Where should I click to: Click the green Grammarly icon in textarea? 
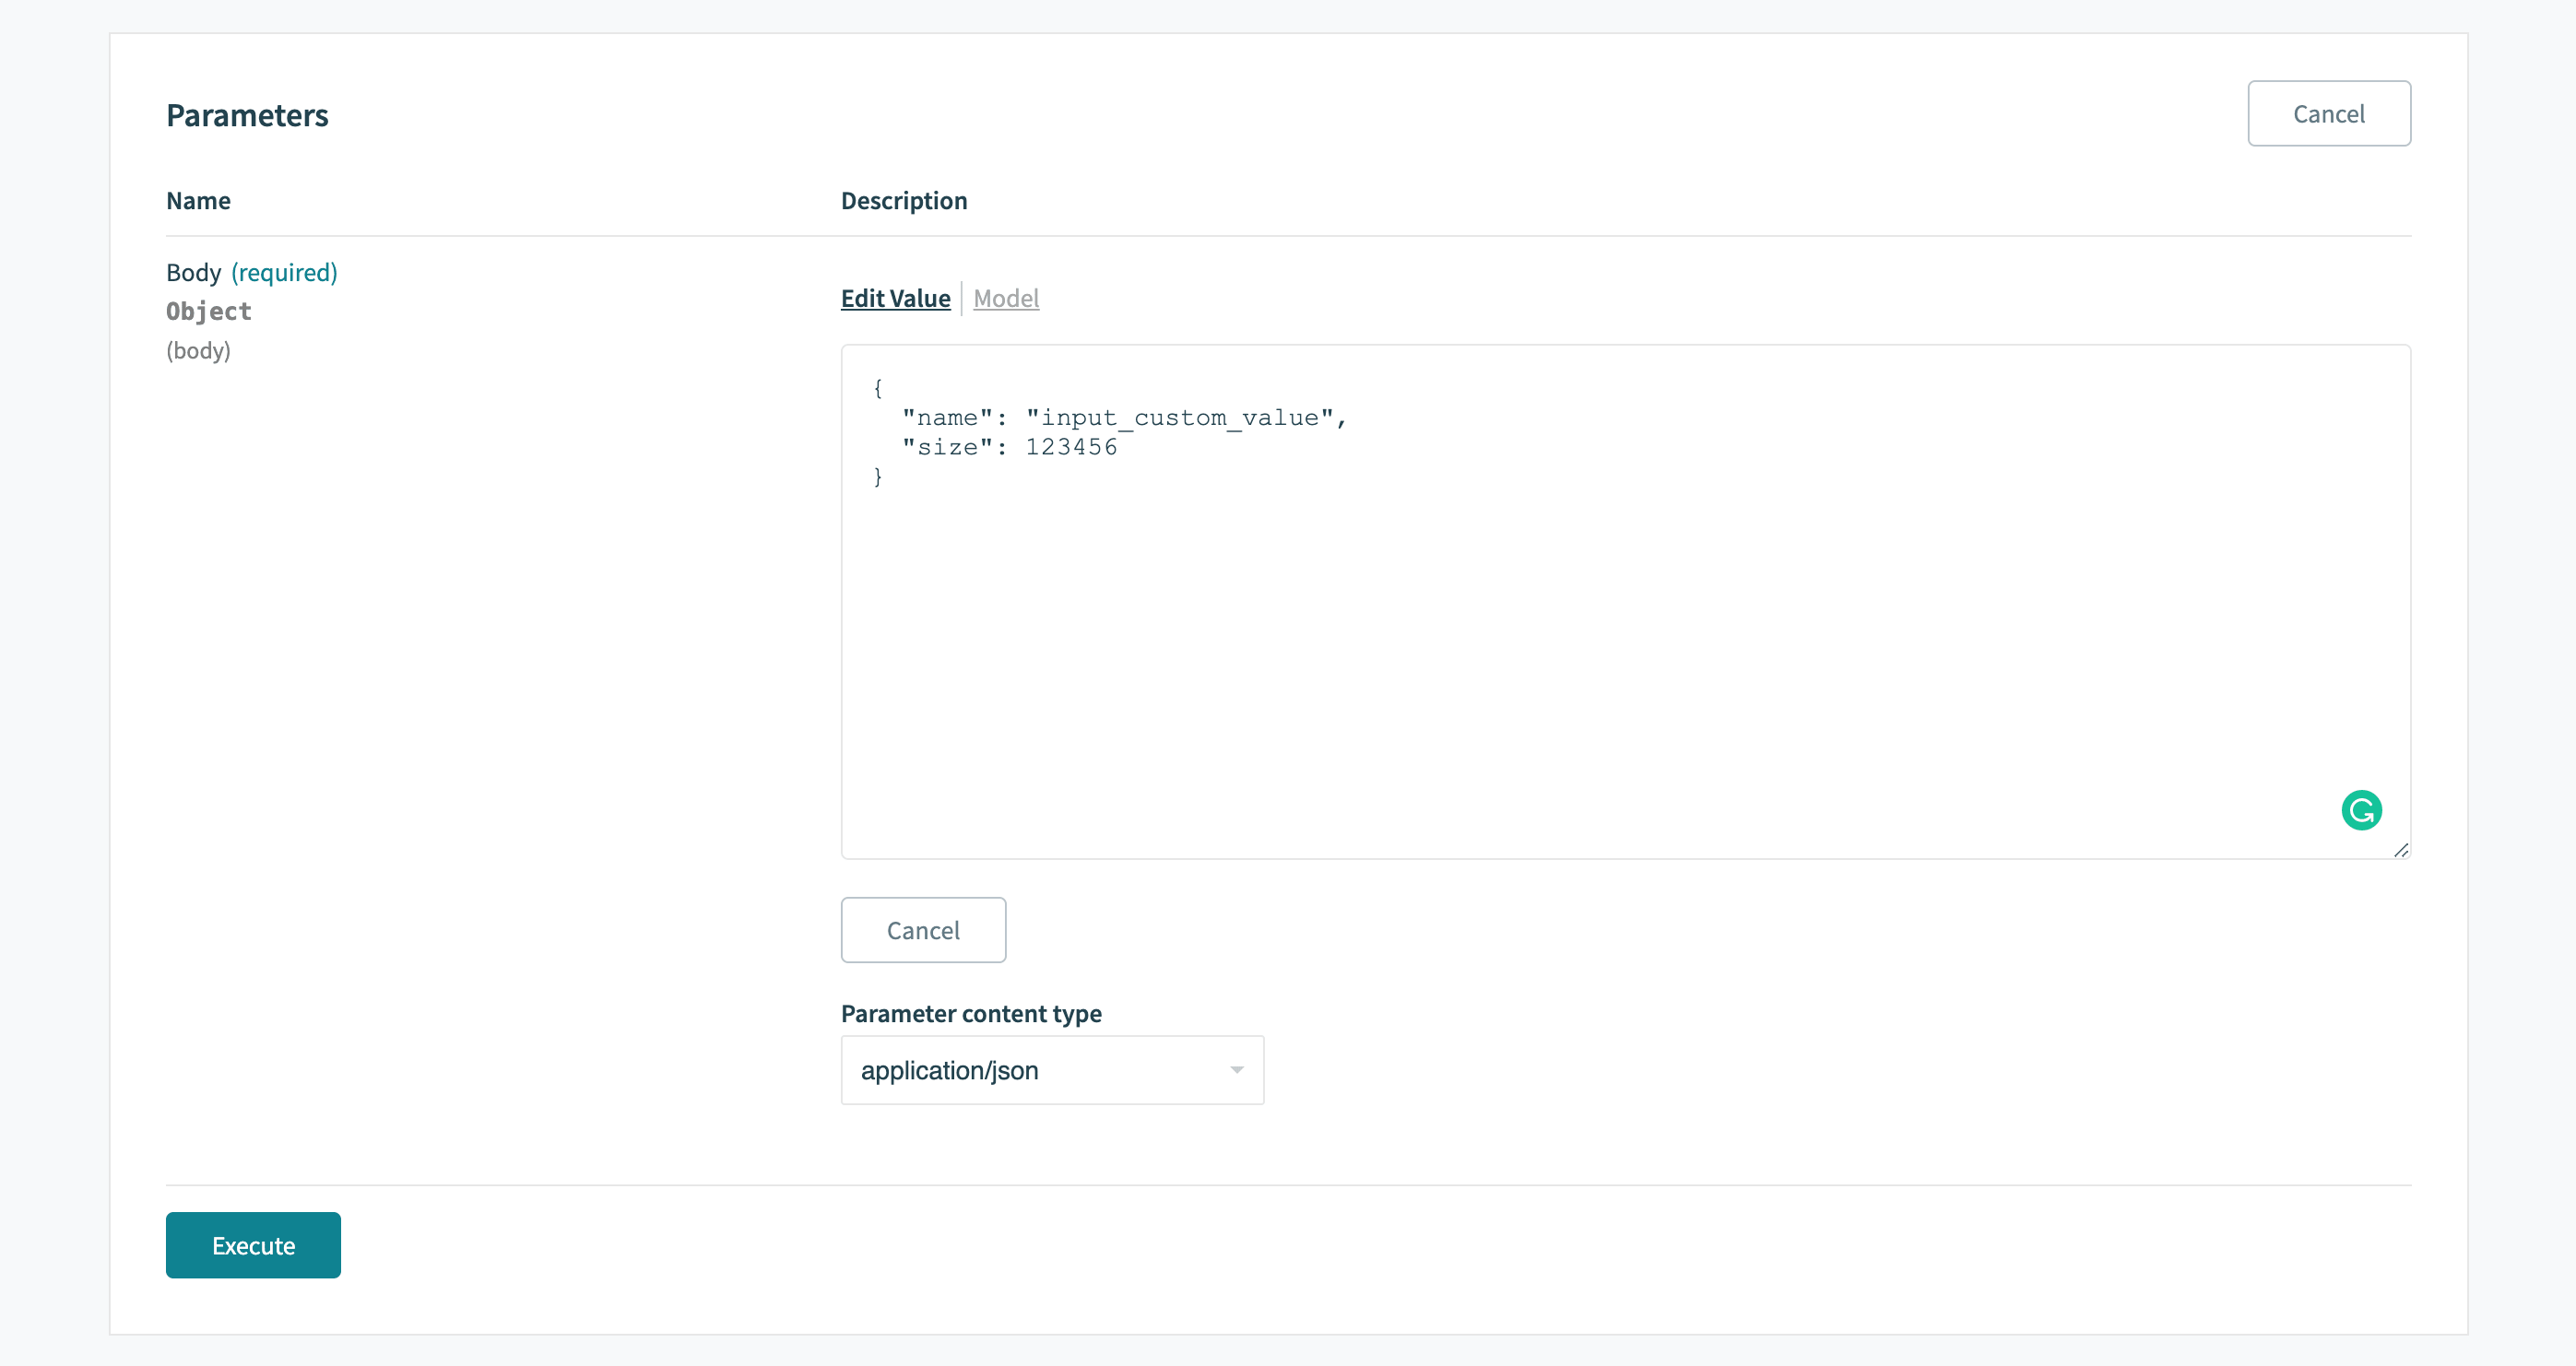2361,810
